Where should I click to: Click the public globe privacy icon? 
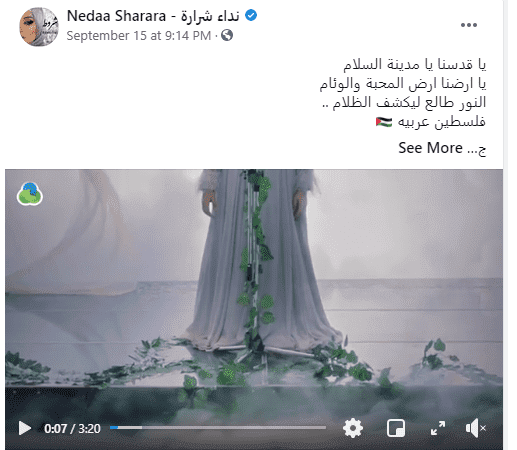227,35
